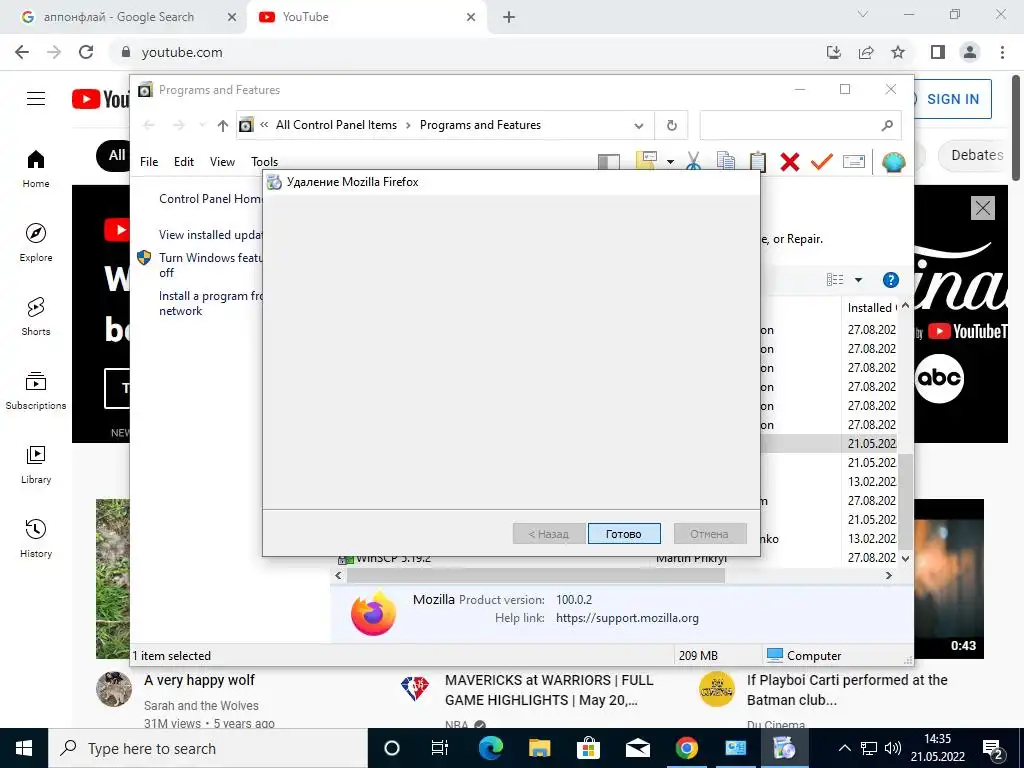The width and height of the screenshot is (1024, 768).
Task: Click Back arrow in Programs and Features window
Action: (149, 125)
